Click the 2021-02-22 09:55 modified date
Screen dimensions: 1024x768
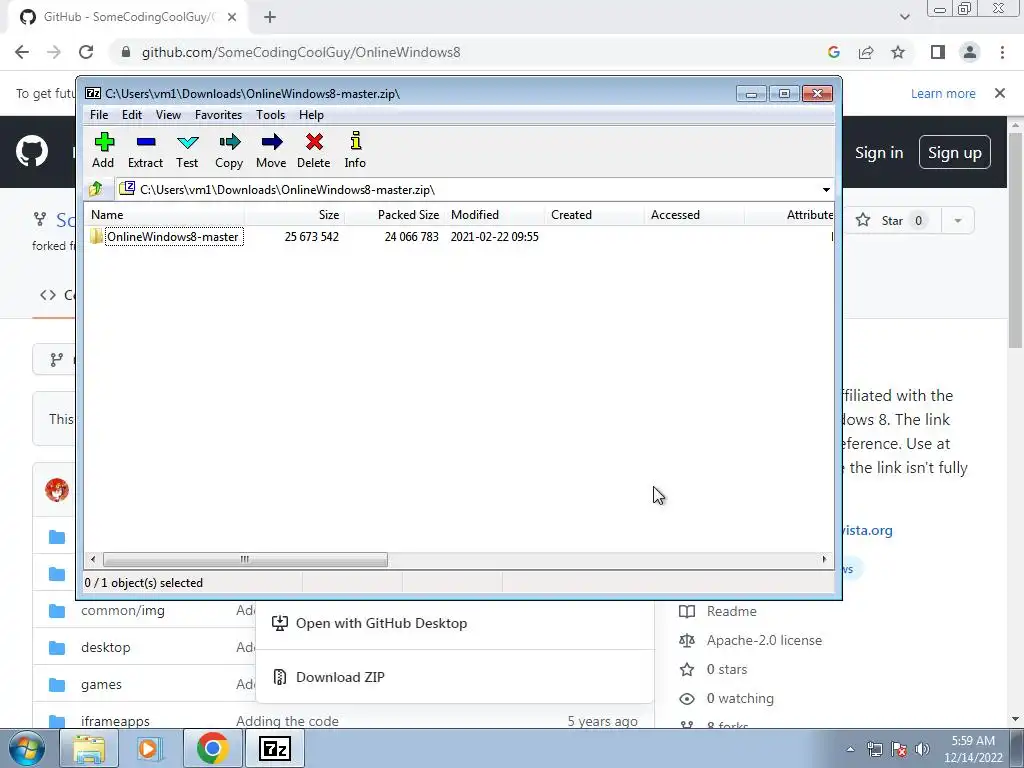[494, 236]
